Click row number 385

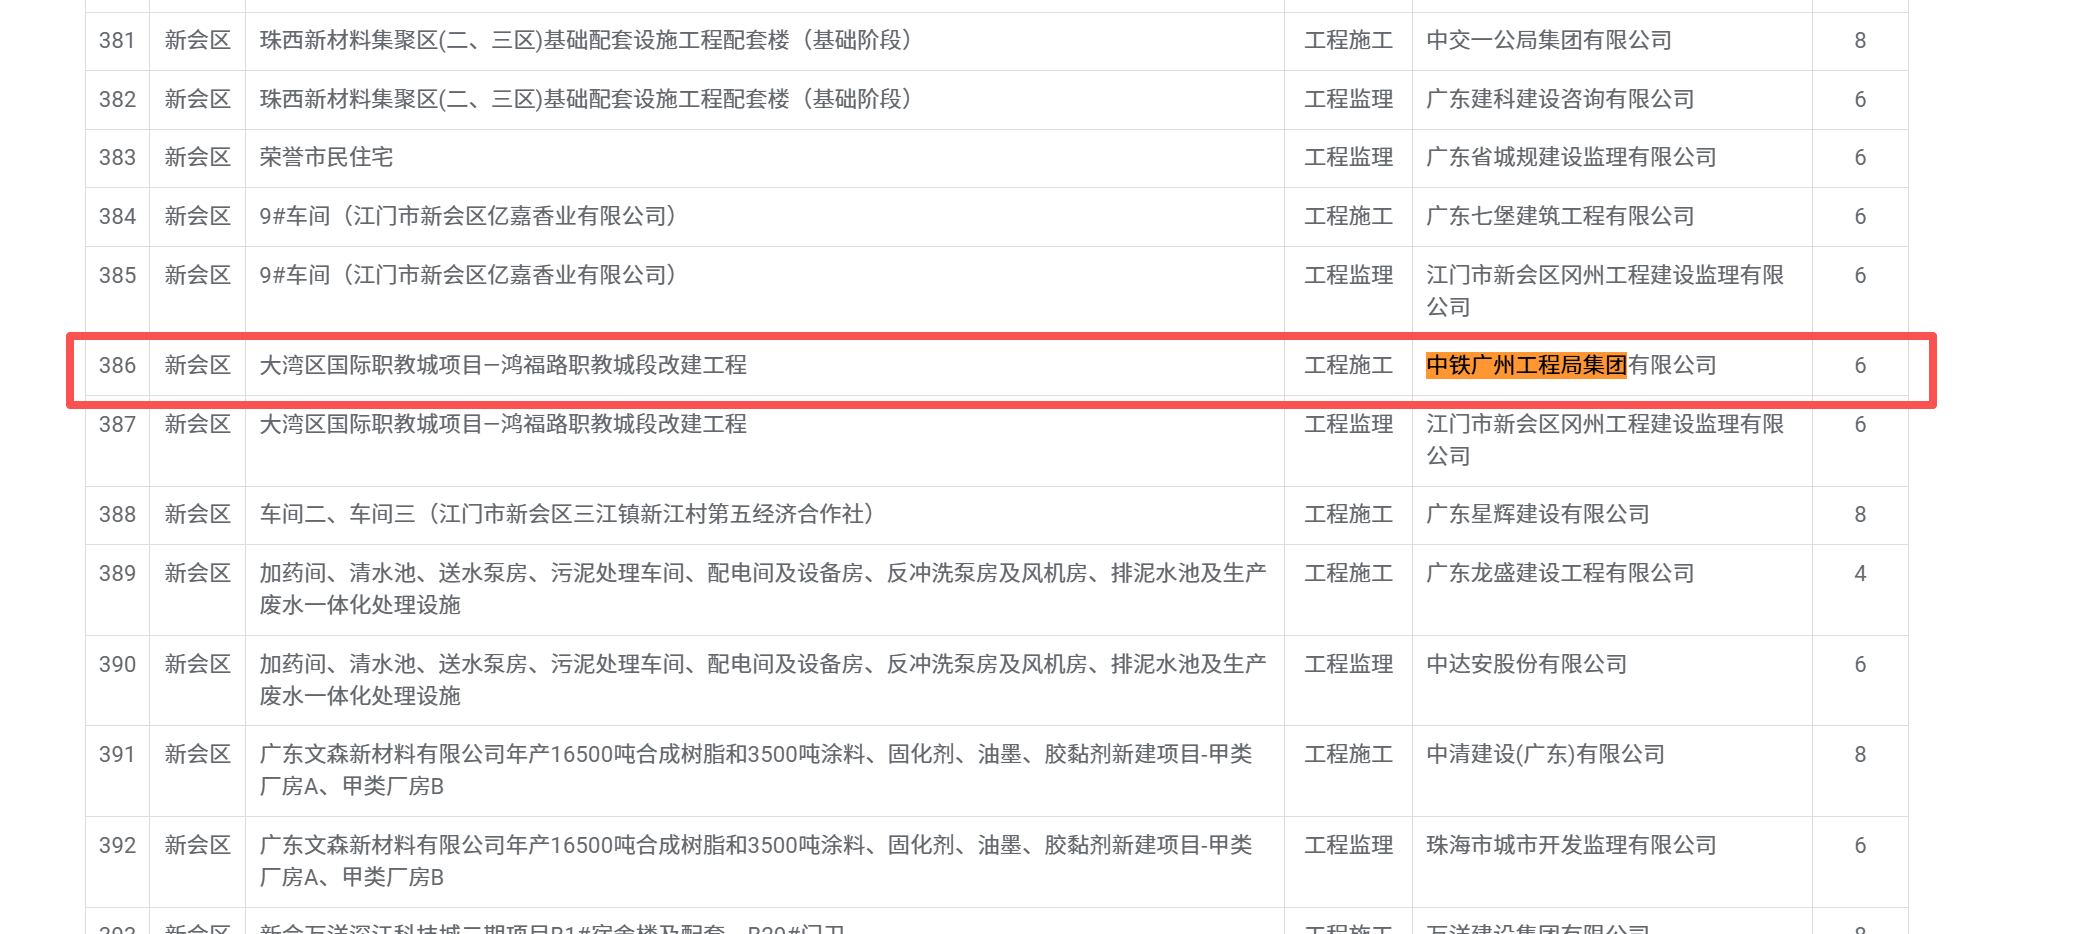click(117, 276)
